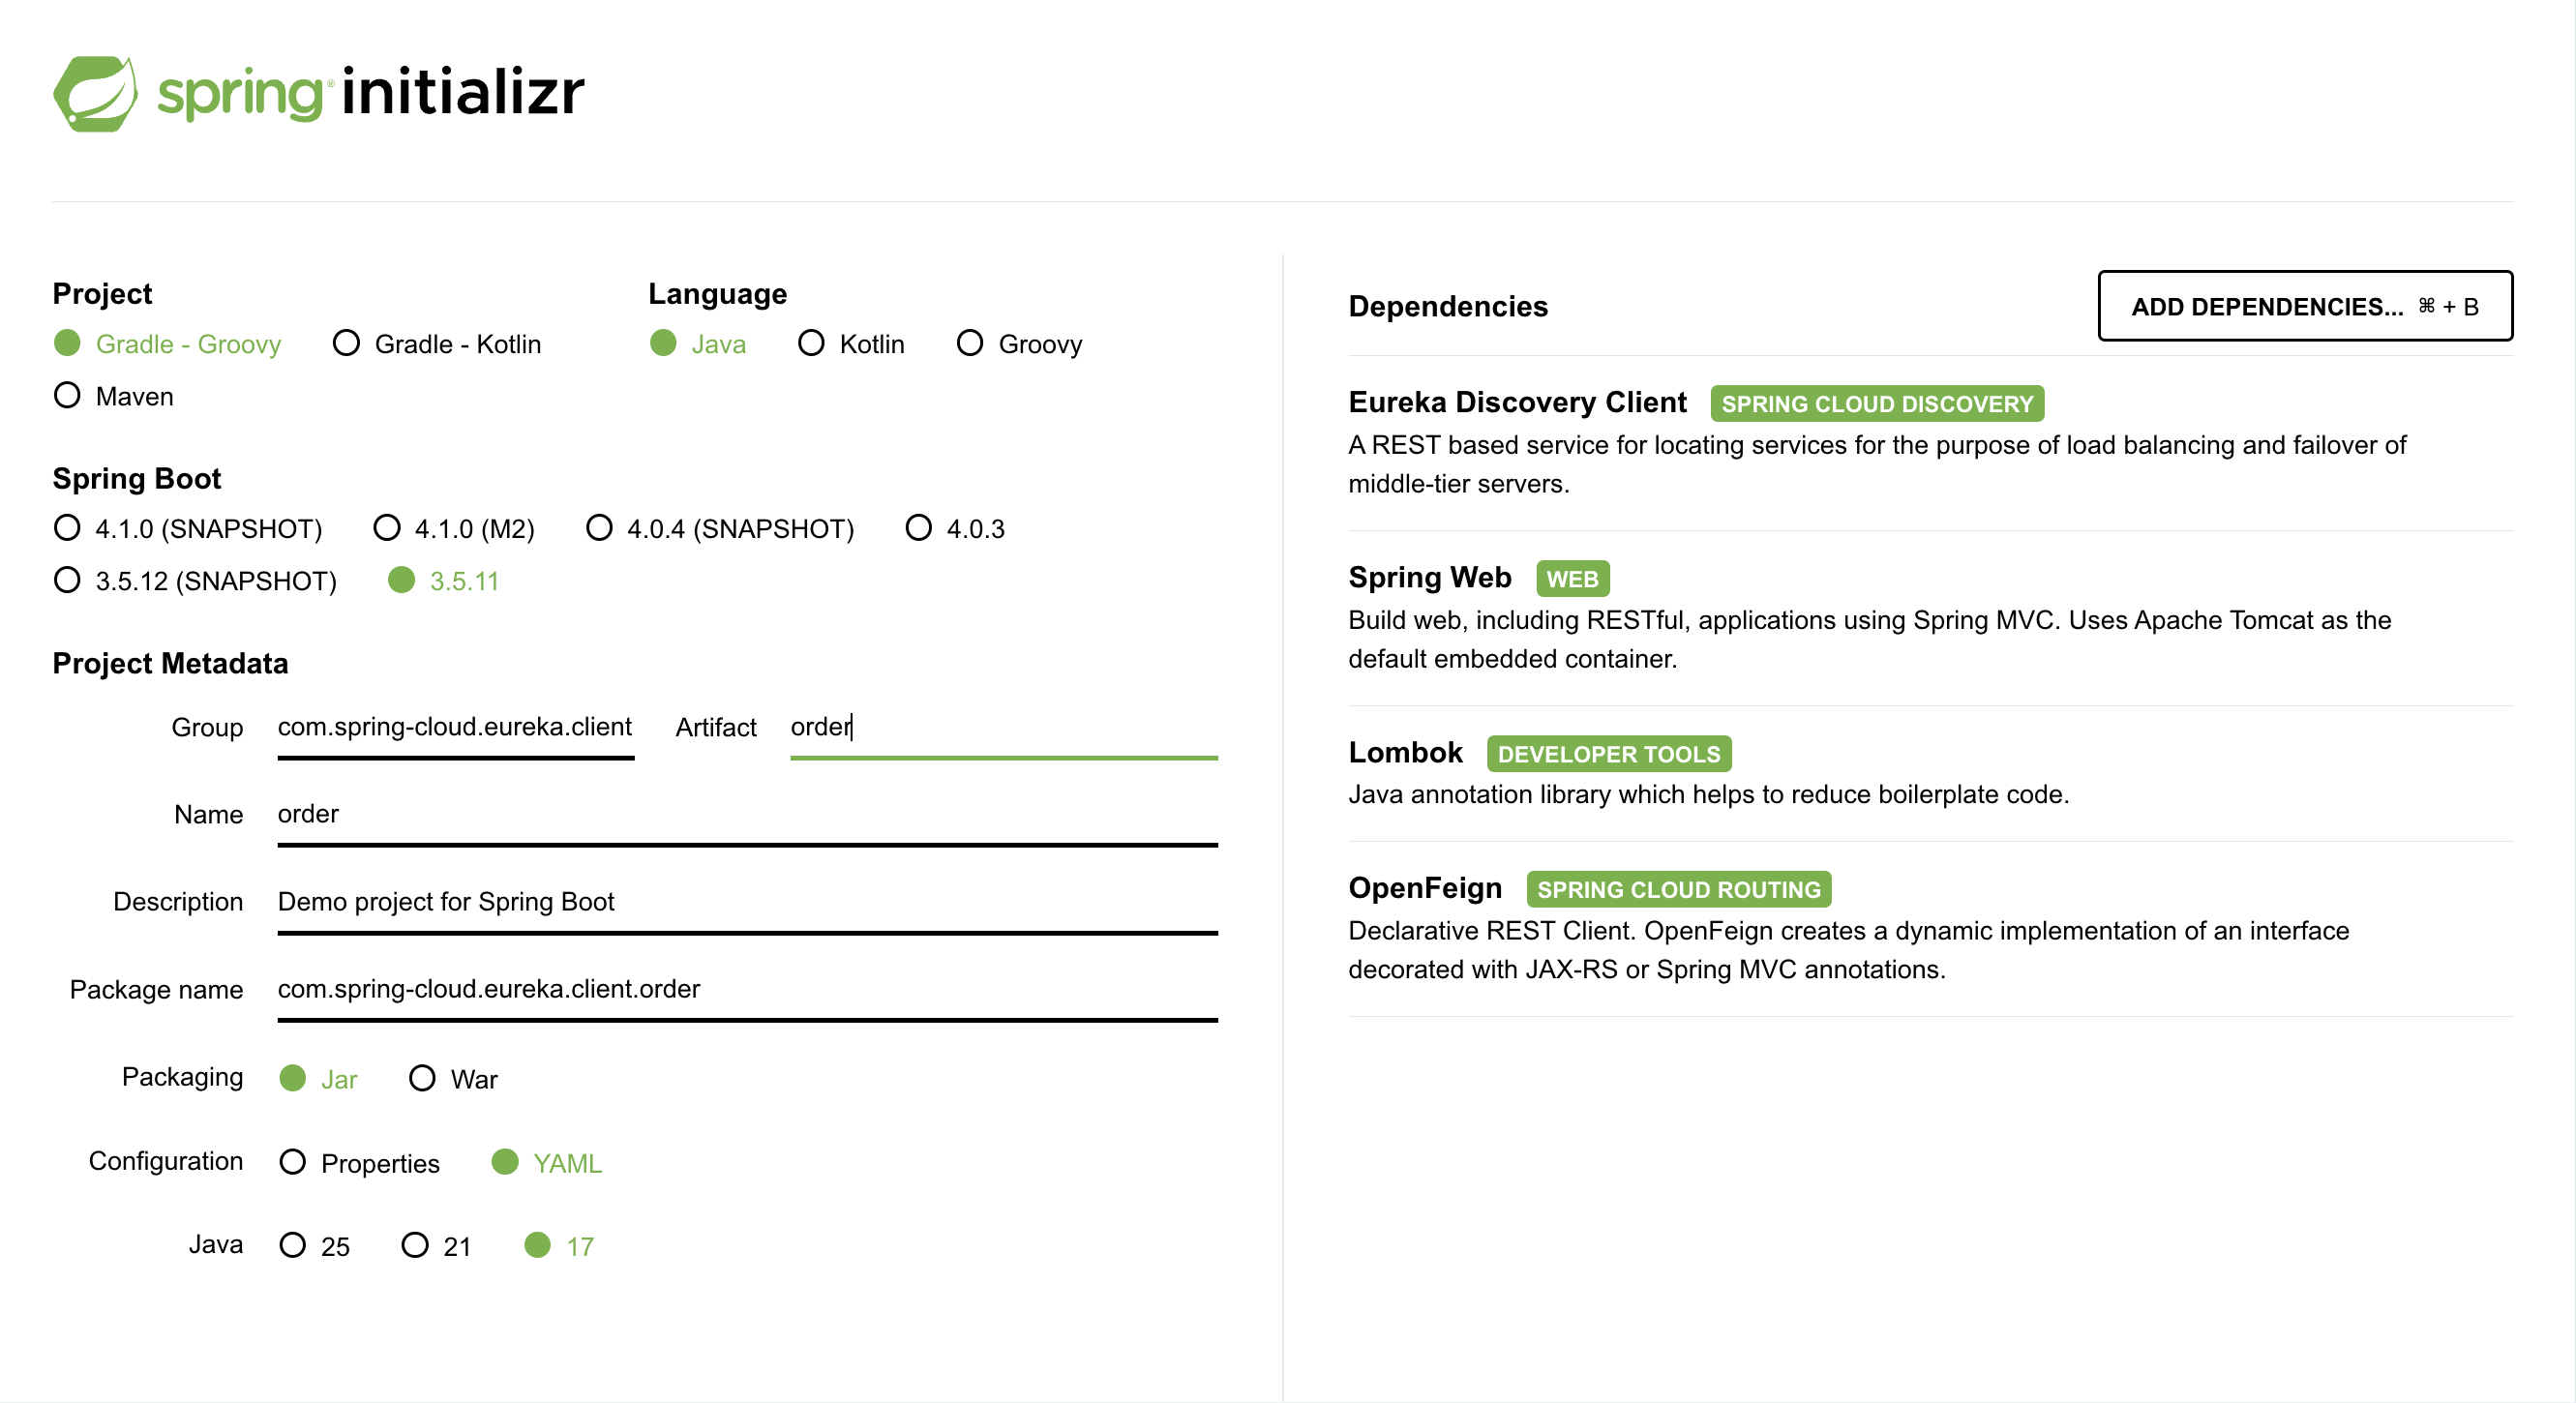The width and height of the screenshot is (2576, 1403).
Task: Select the Maven project option
Action: [x=113, y=396]
